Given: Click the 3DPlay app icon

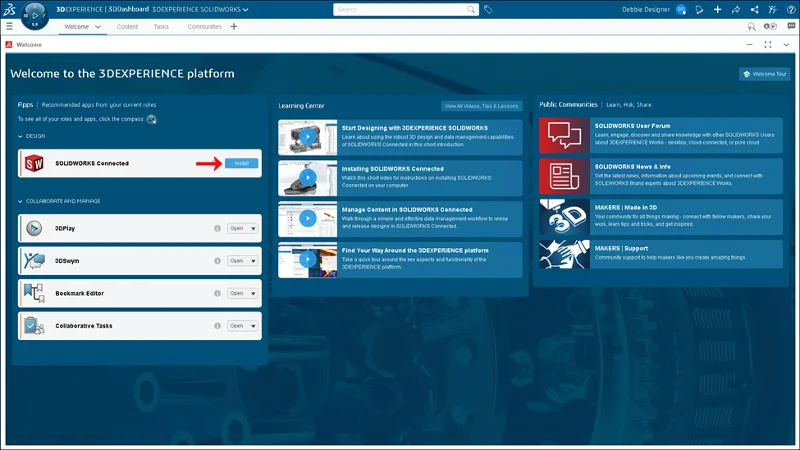Looking at the screenshot, I should [34, 228].
